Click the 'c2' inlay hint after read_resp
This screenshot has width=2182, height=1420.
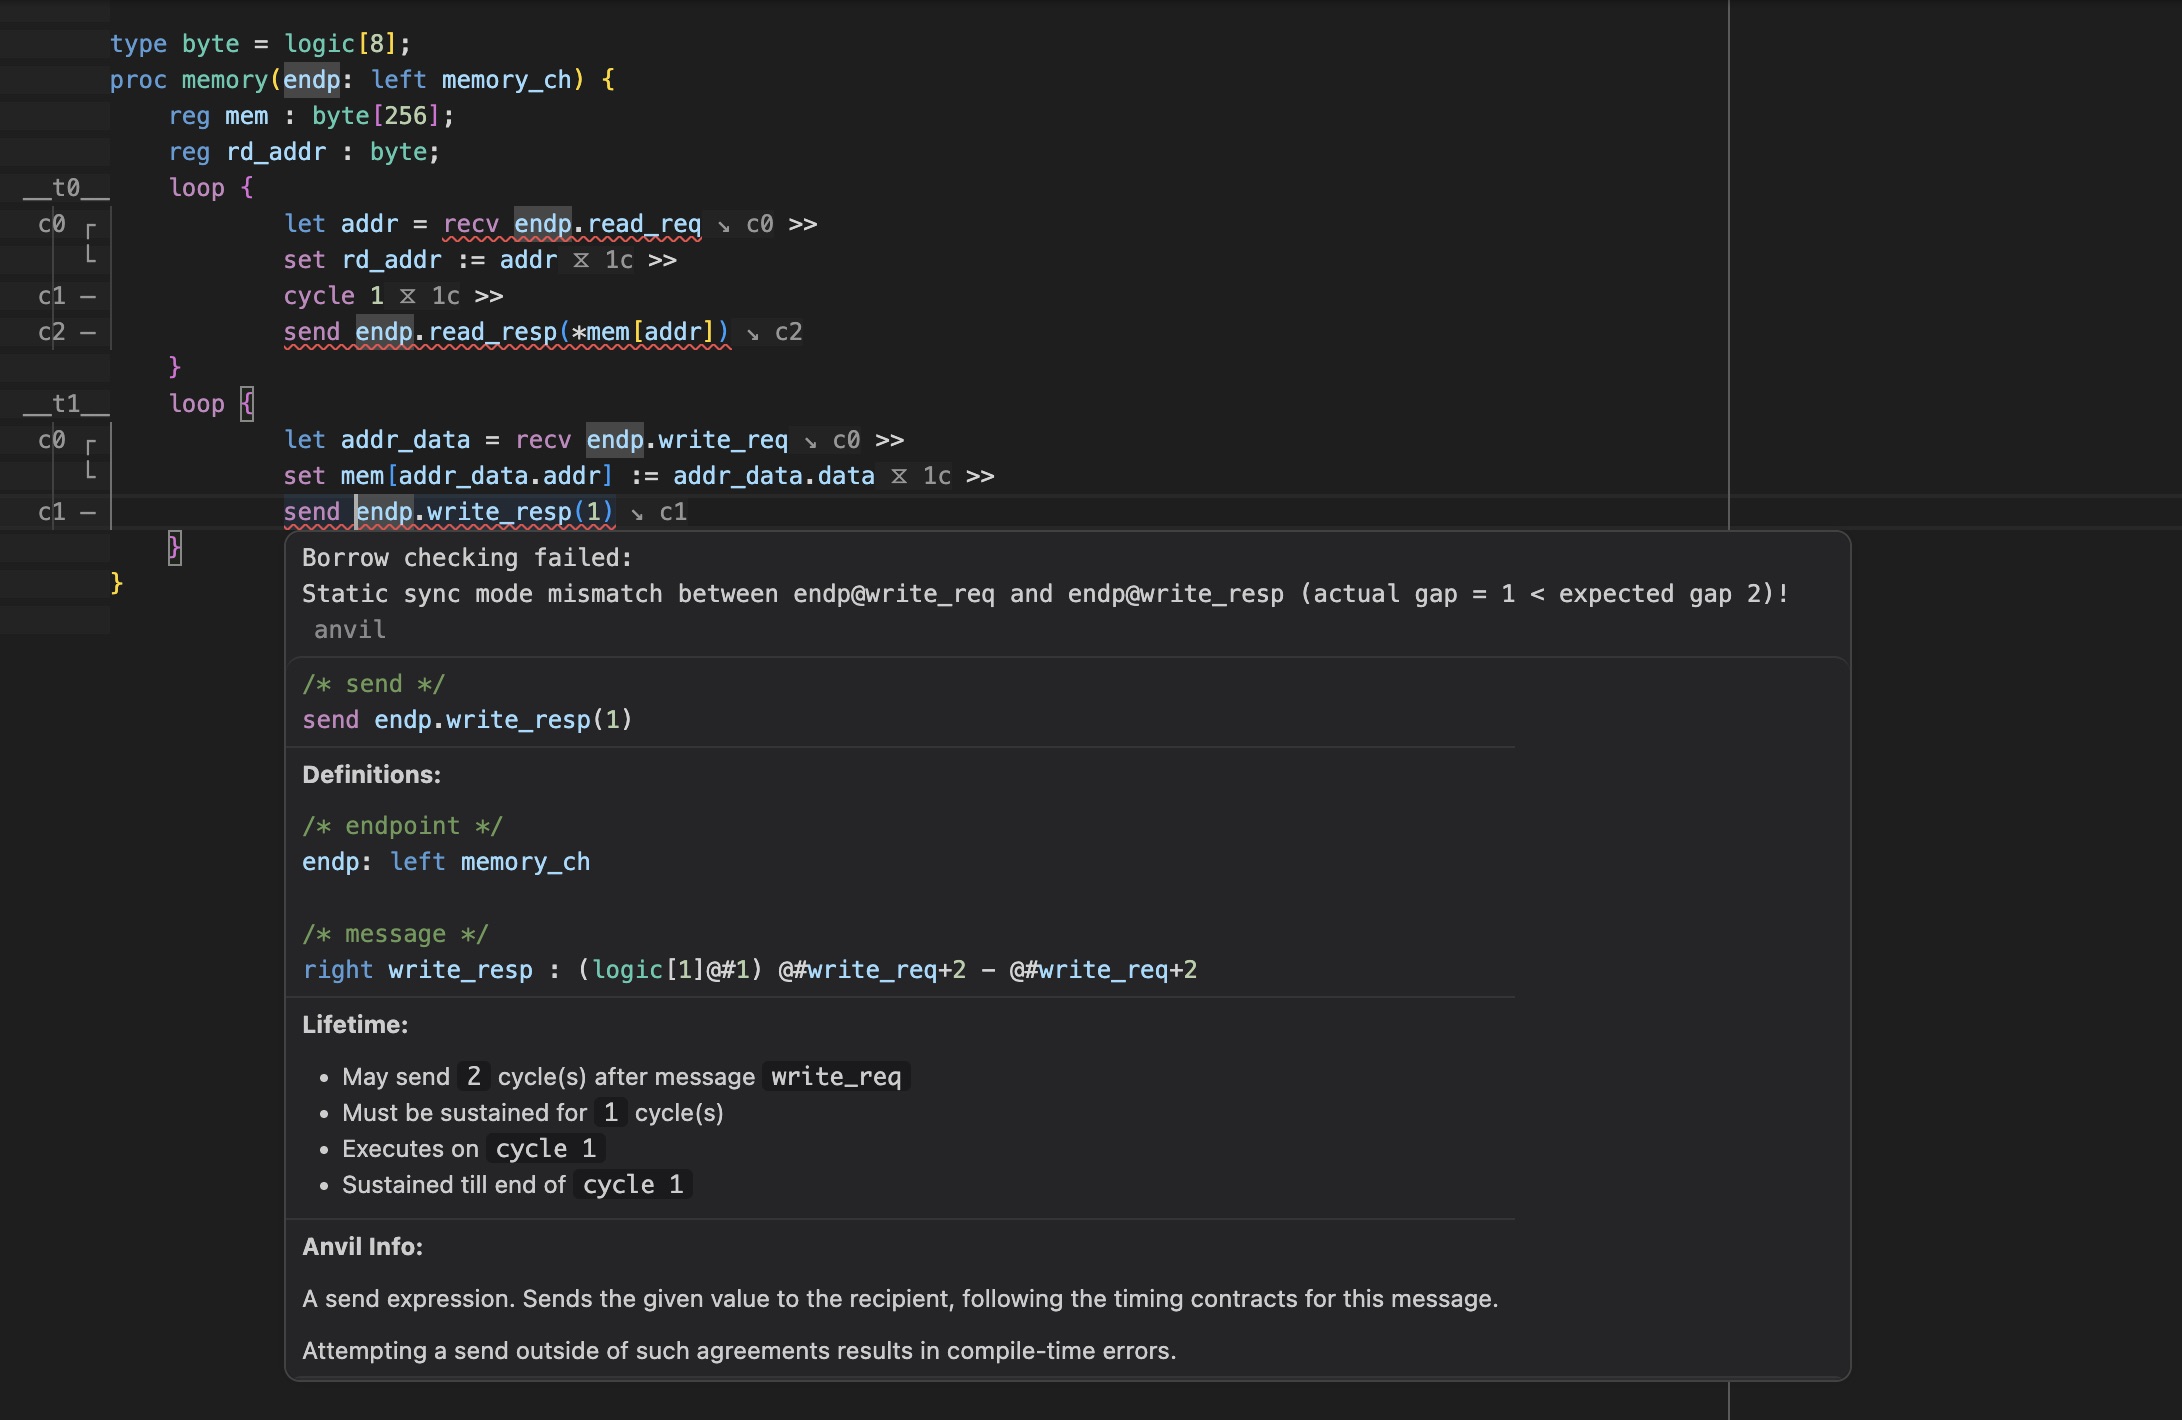click(x=789, y=332)
